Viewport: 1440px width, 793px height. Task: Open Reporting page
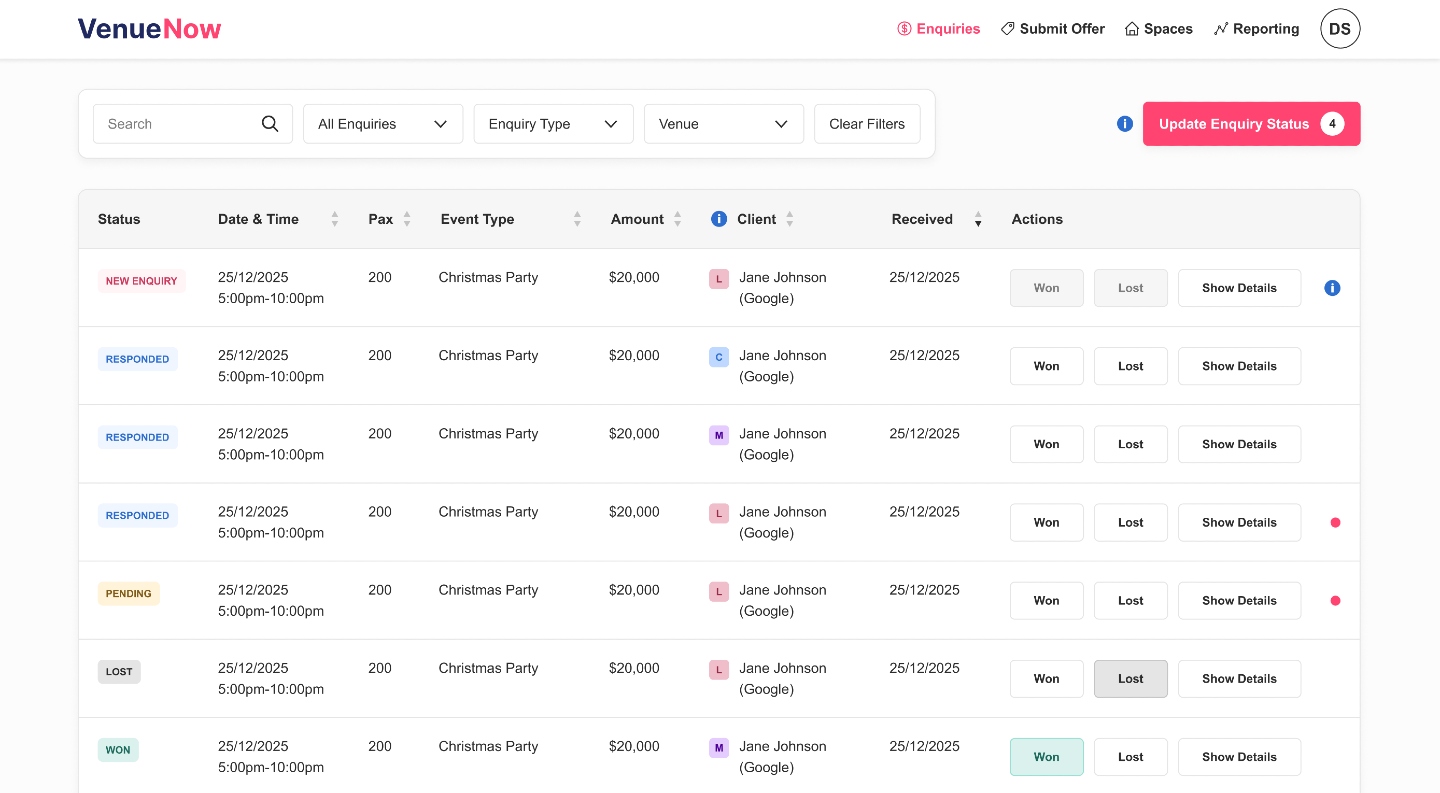click(x=1256, y=29)
